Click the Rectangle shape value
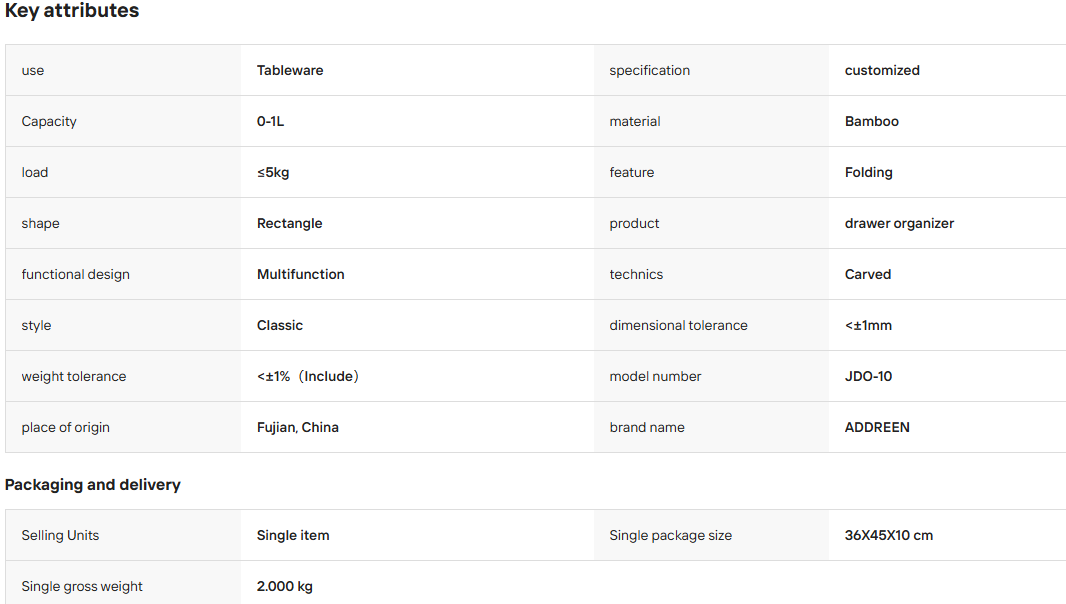Screen dimensions: 1066x604 [289, 223]
